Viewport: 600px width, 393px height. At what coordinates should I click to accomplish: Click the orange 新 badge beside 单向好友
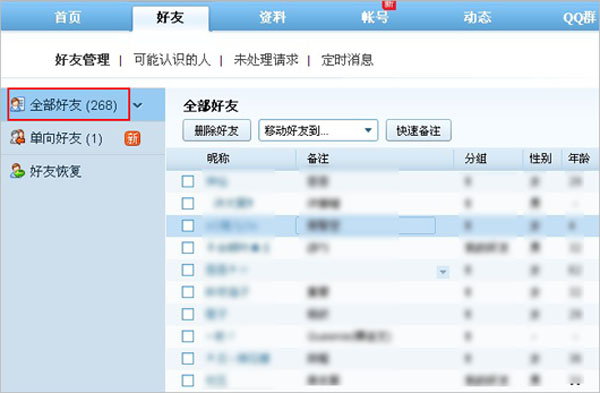pyautogui.click(x=132, y=138)
